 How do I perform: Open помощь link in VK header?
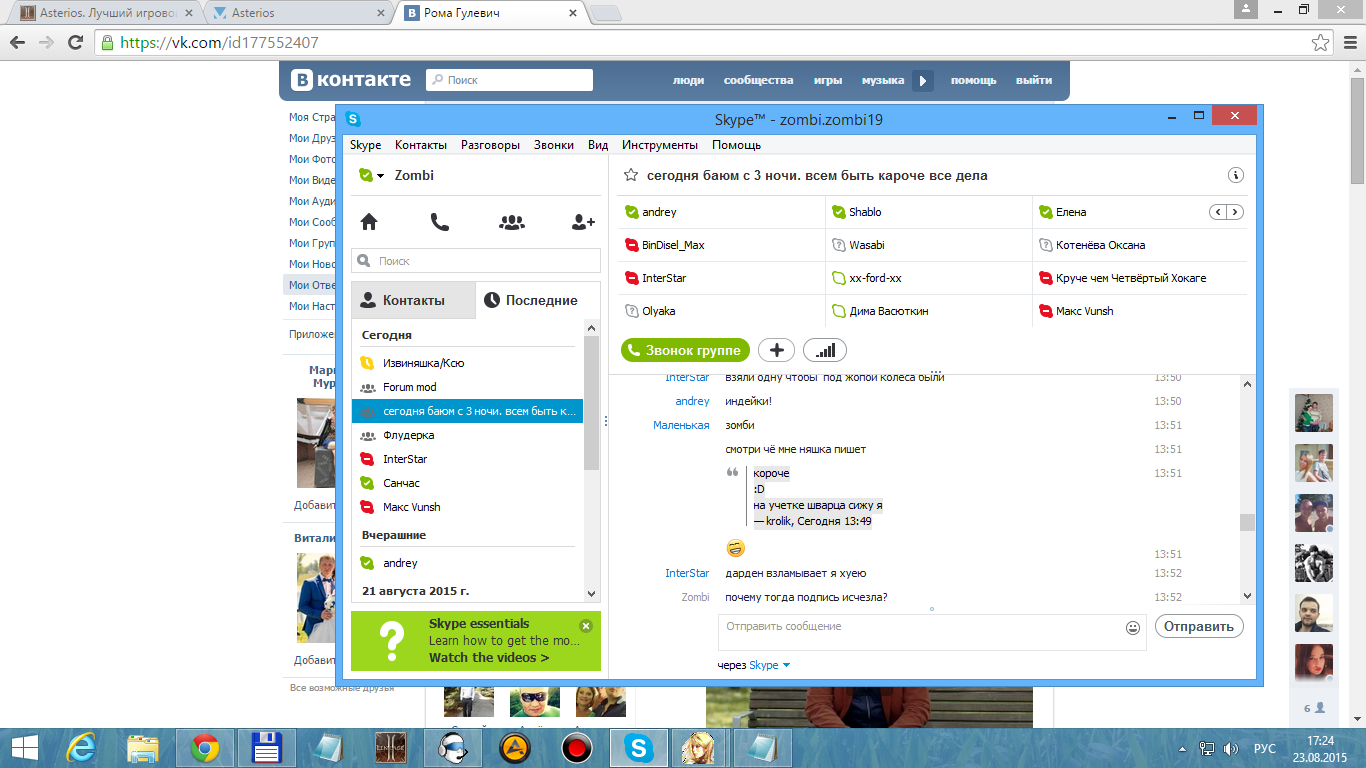click(973, 80)
